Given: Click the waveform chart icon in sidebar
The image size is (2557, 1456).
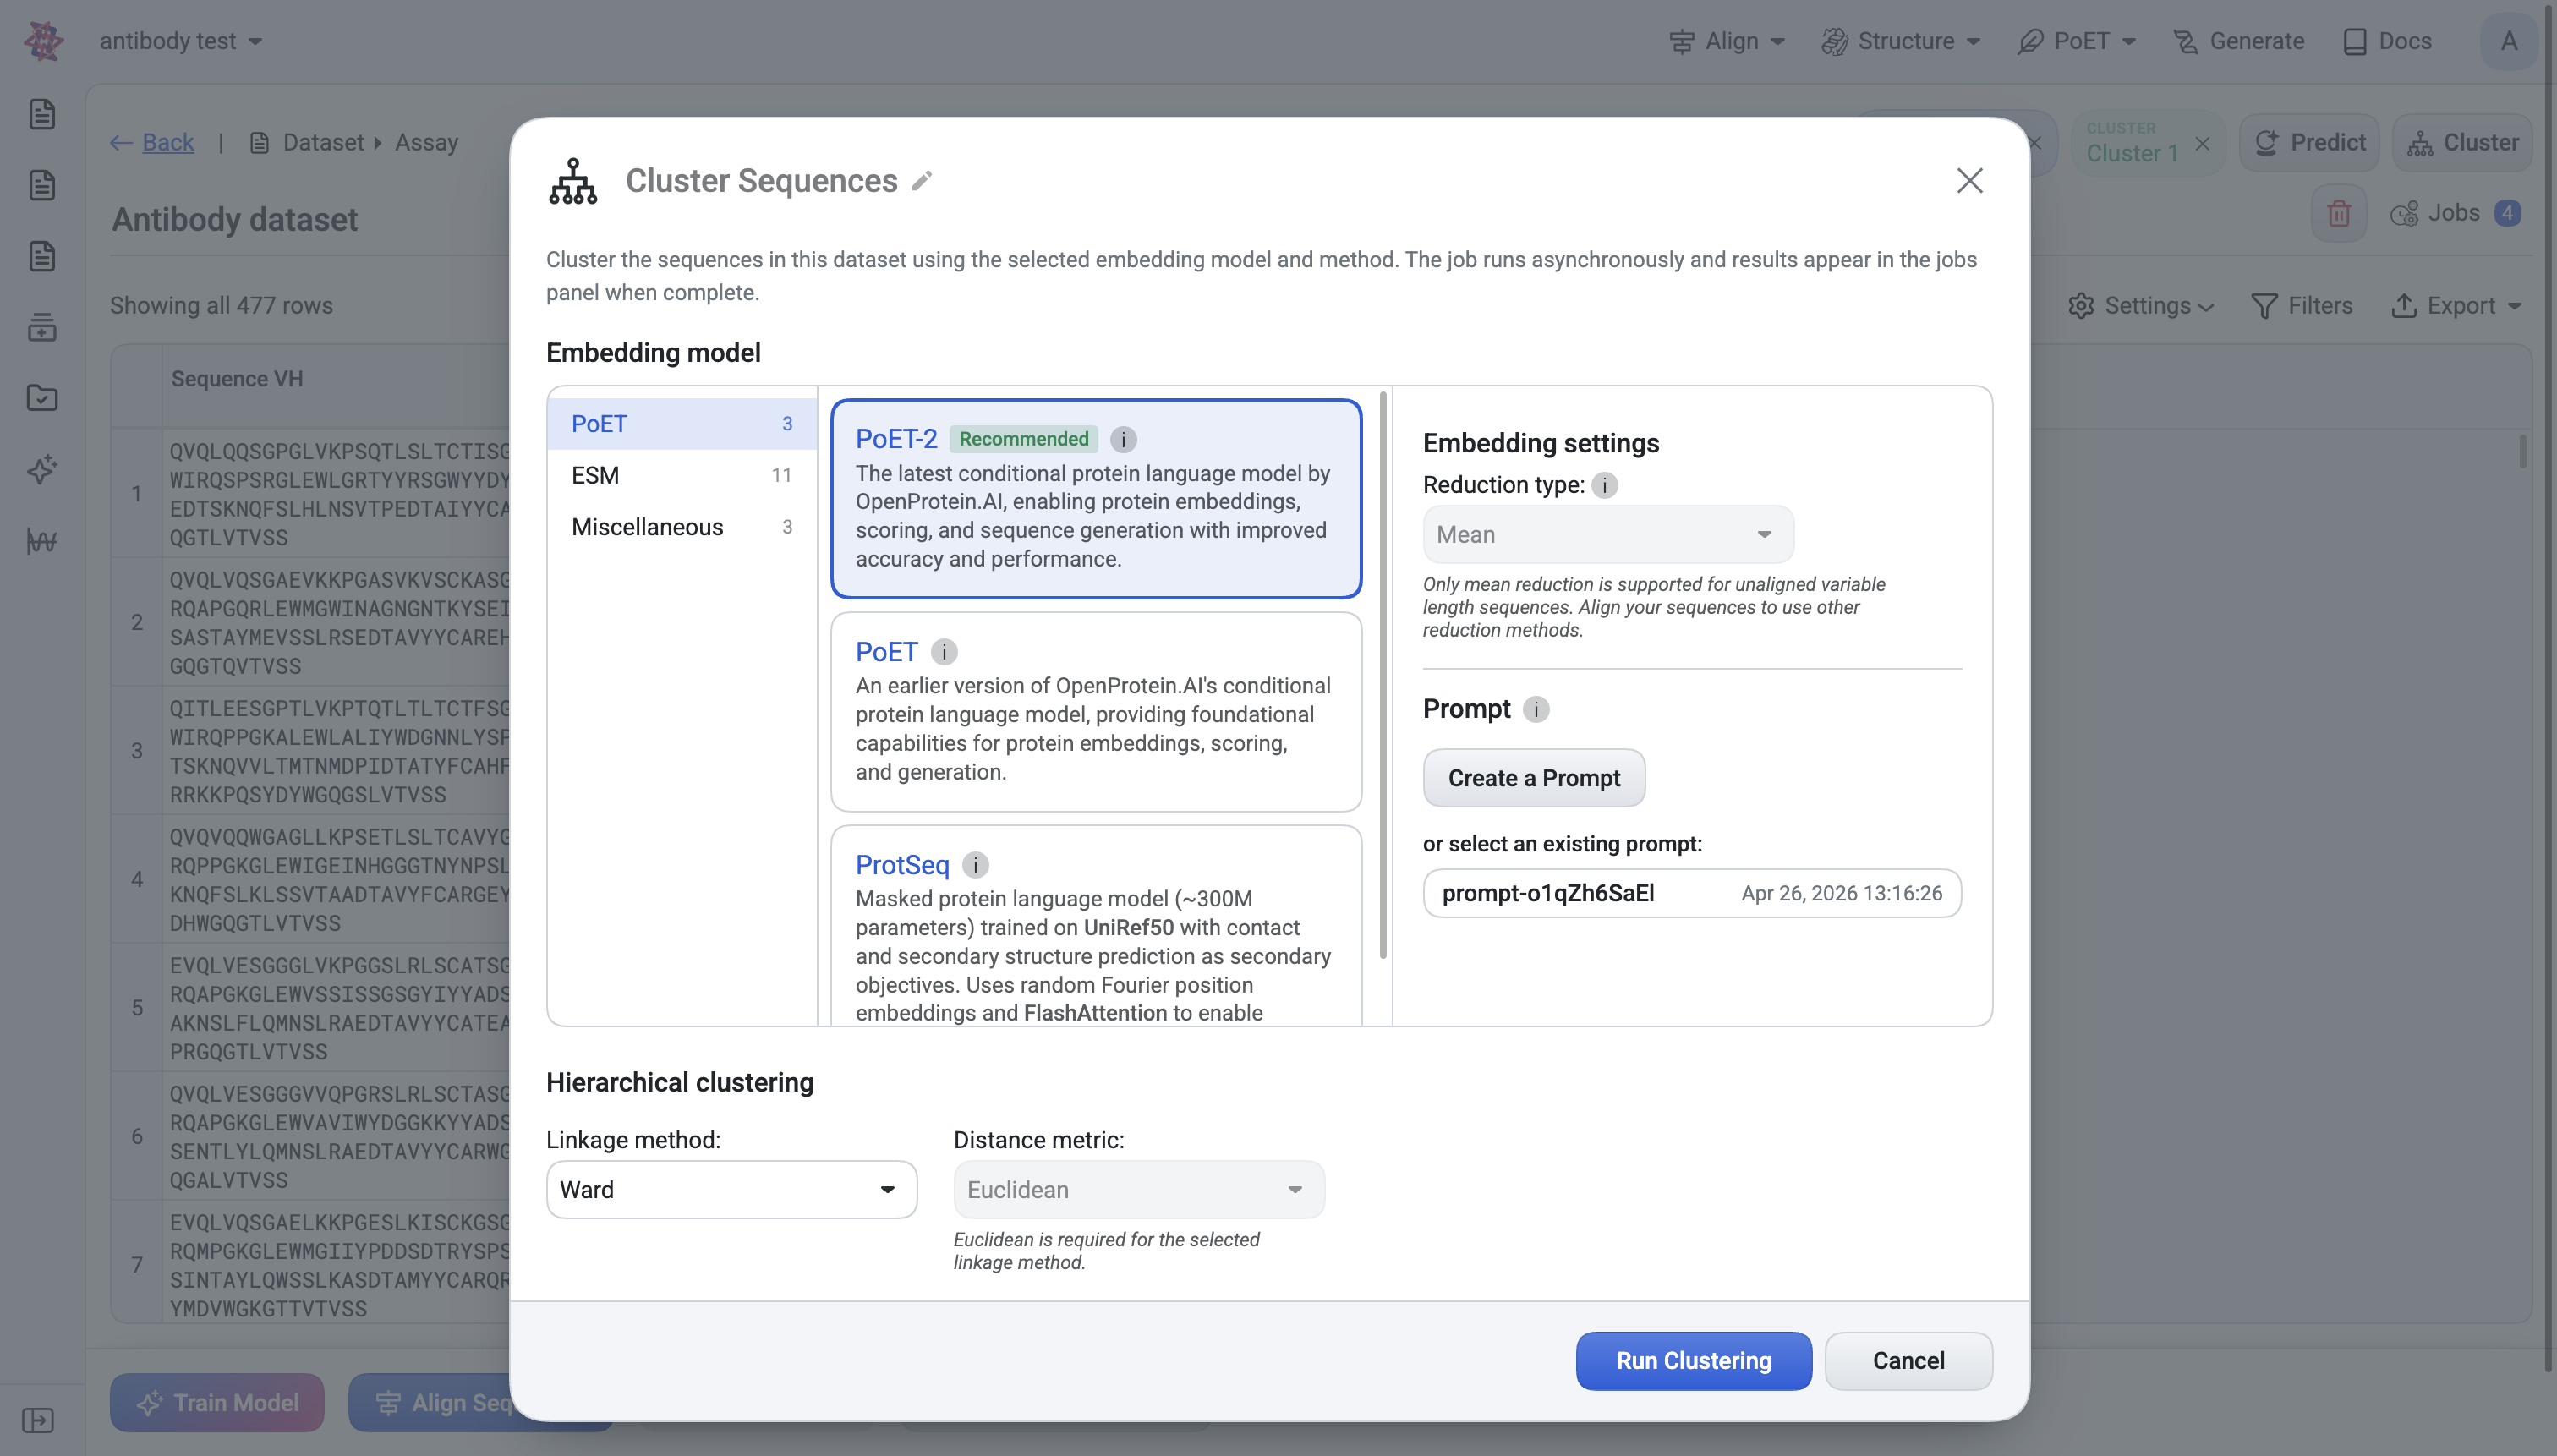Looking at the screenshot, I should pos(42,541).
